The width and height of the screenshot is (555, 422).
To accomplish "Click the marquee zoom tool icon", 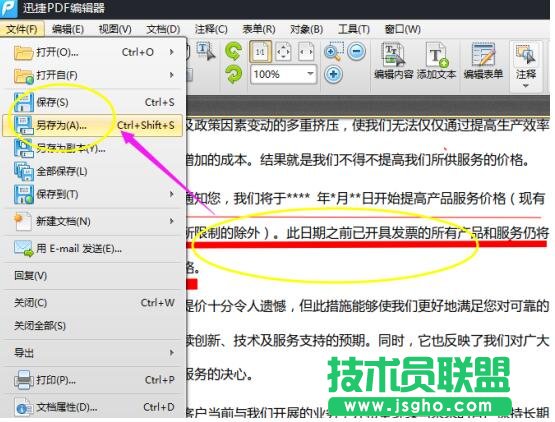I will pos(333,51).
